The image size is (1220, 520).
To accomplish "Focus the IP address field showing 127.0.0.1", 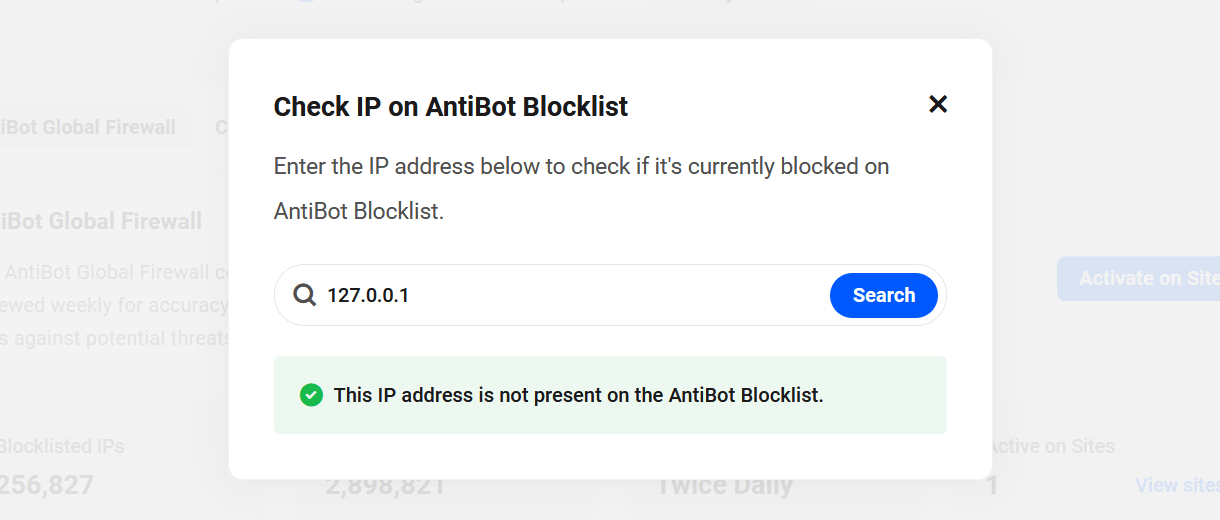I will coord(570,295).
